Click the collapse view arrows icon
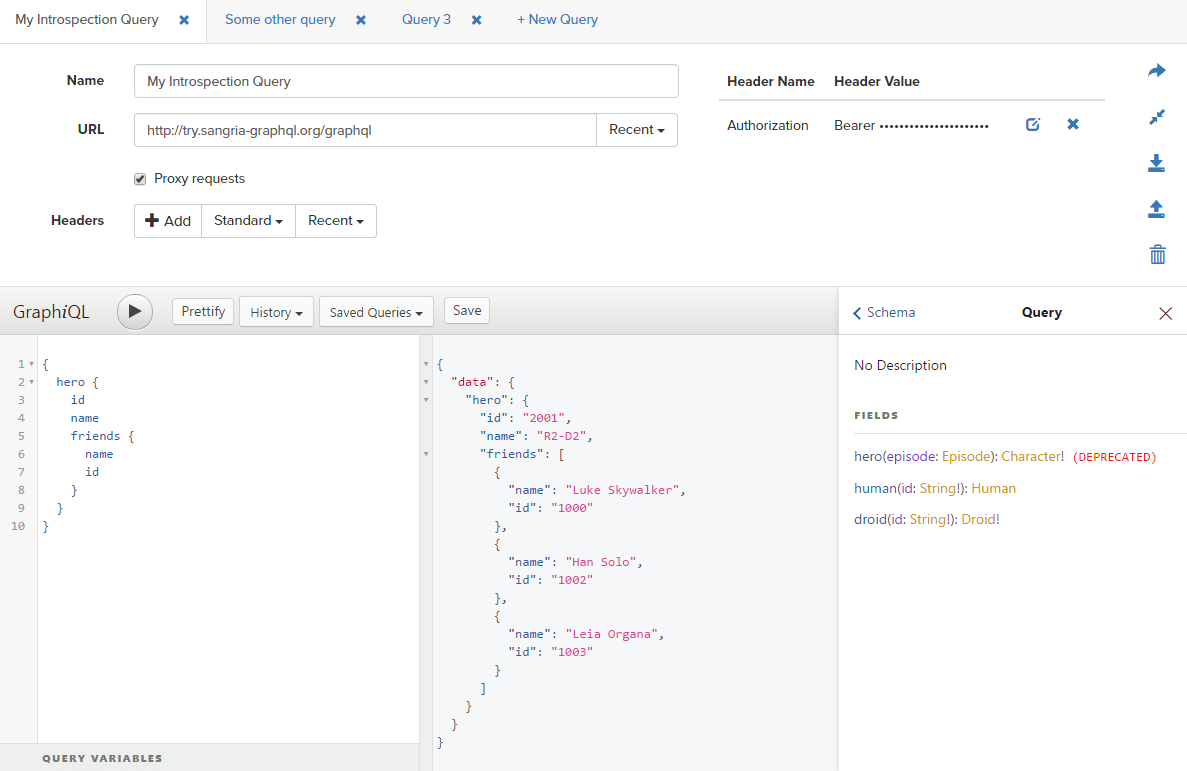The image size is (1187, 771). (x=1156, y=117)
